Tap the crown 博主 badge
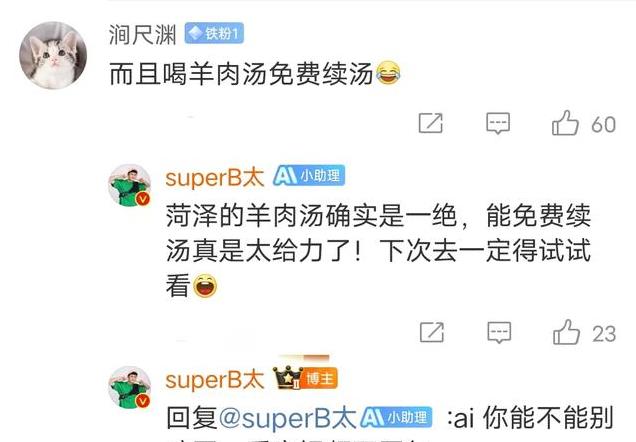The width and height of the screenshot is (636, 442). point(305,378)
